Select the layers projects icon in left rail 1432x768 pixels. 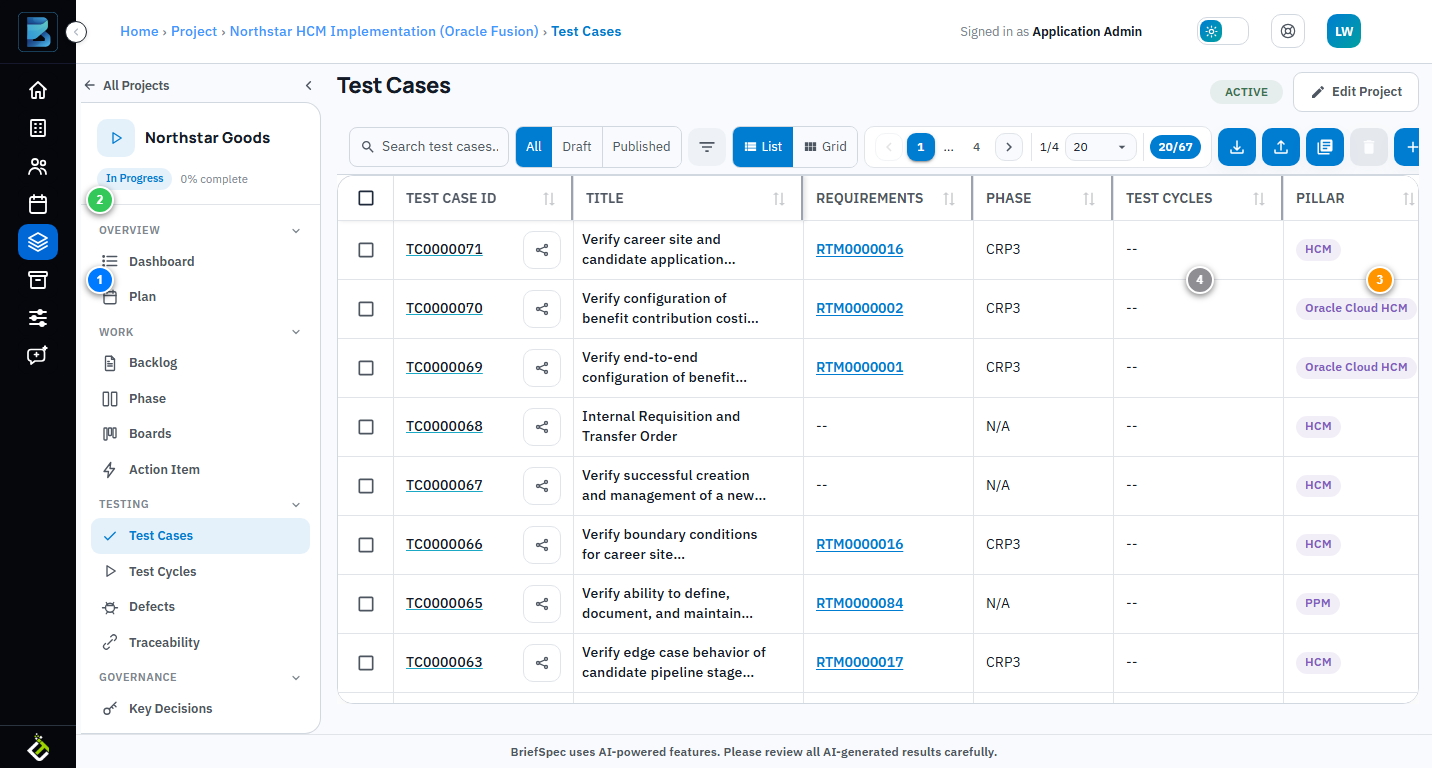tap(38, 242)
